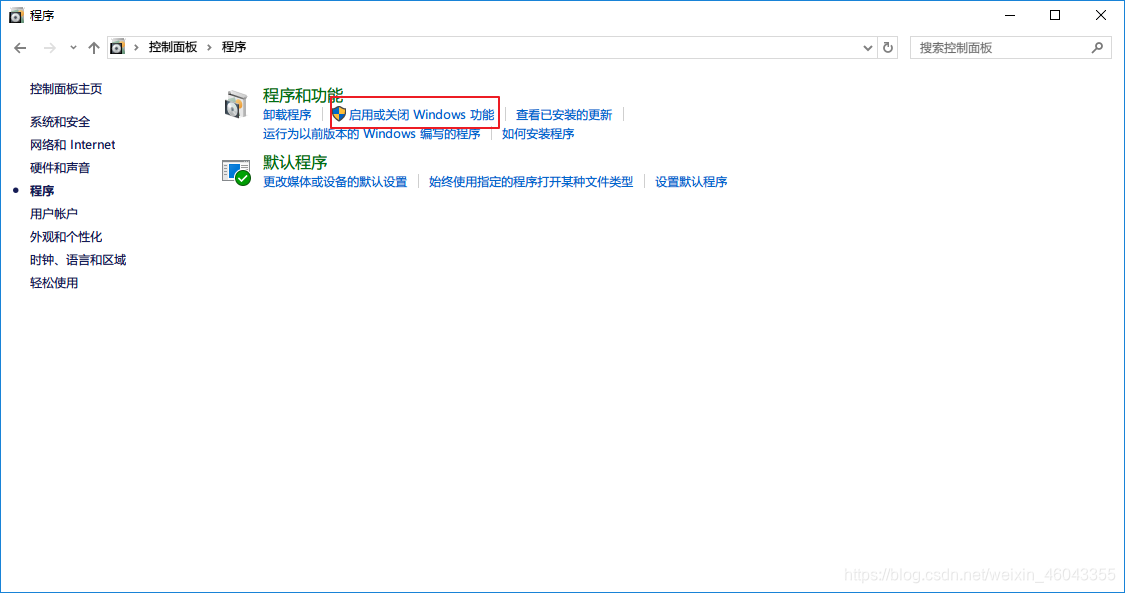Open 外观和个性化 category
Image resolution: width=1125 pixels, height=593 pixels.
coord(66,237)
